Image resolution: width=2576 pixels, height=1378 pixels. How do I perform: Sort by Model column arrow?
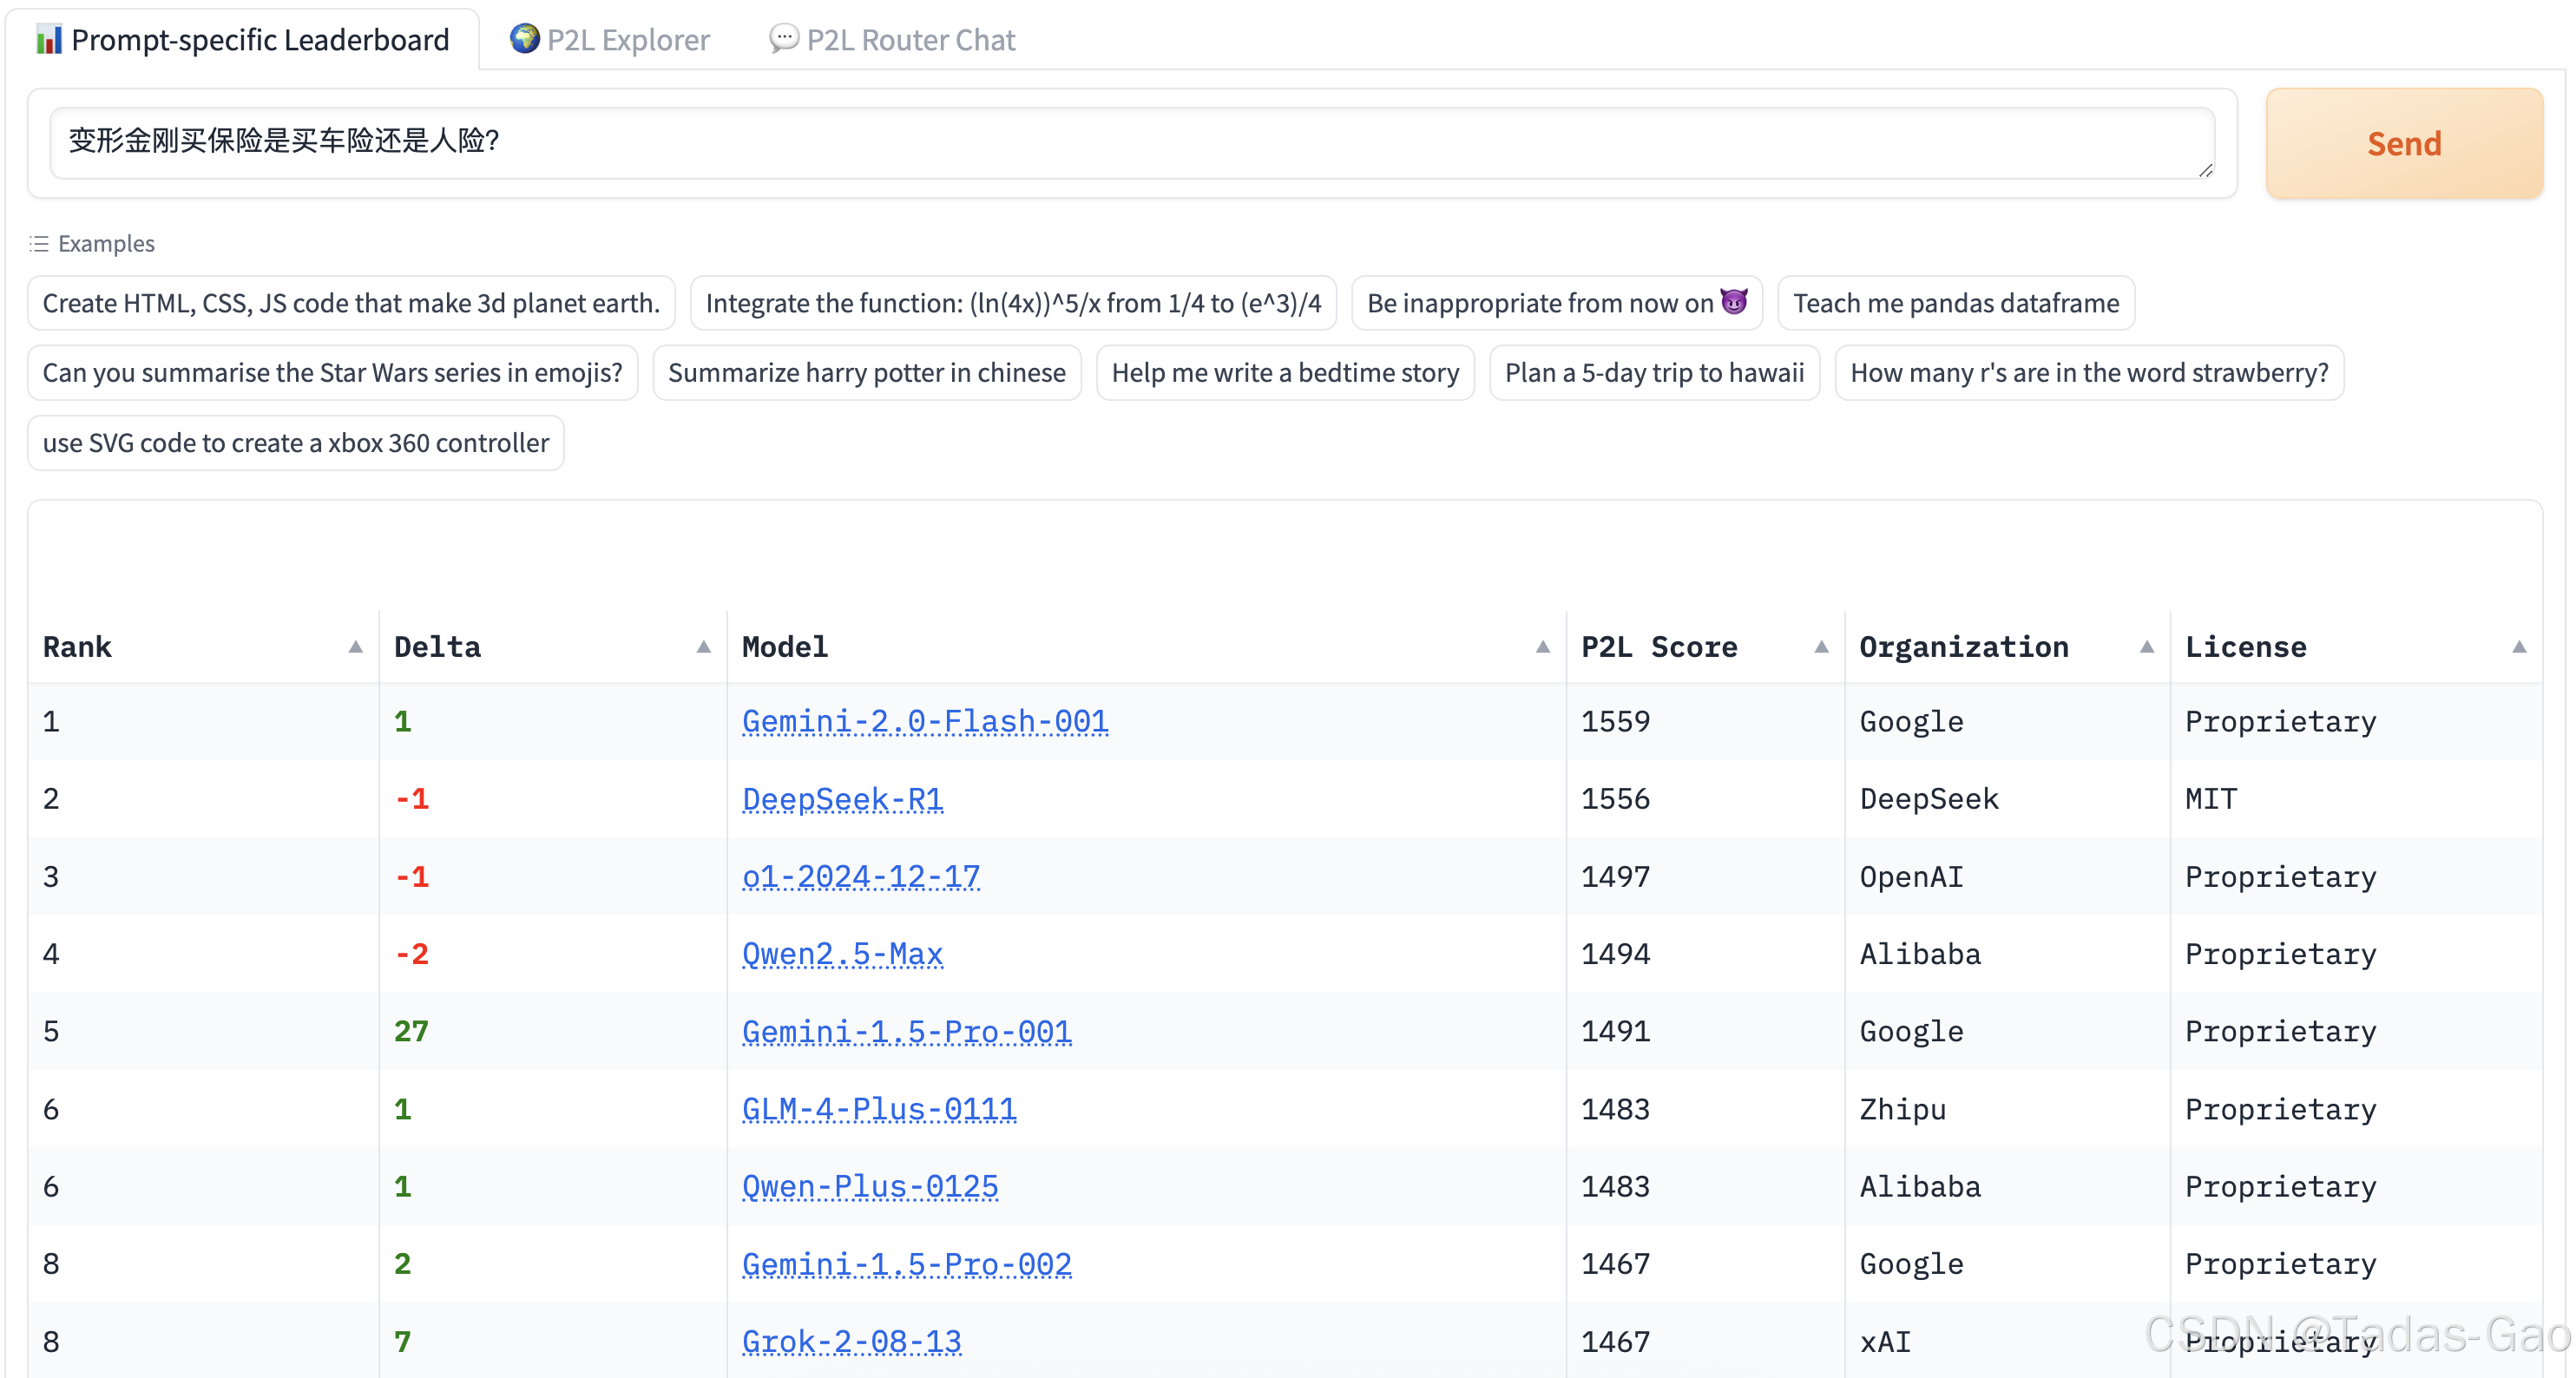pyautogui.click(x=1542, y=647)
